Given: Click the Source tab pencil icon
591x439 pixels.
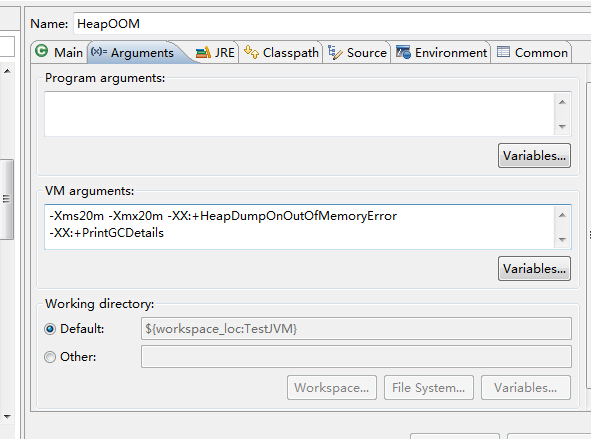Looking at the screenshot, I should (x=335, y=52).
